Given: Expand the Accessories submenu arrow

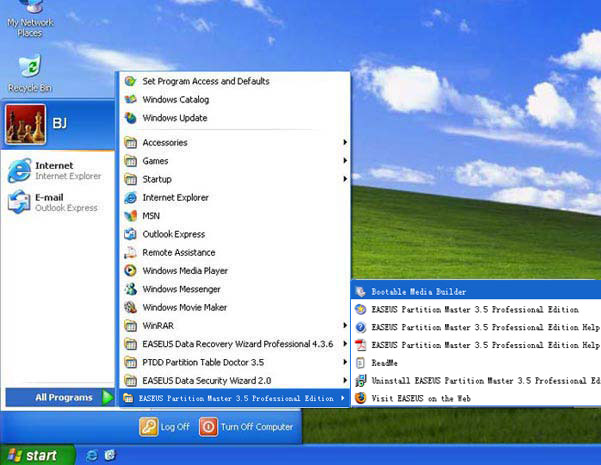Looking at the screenshot, I should coord(345,142).
